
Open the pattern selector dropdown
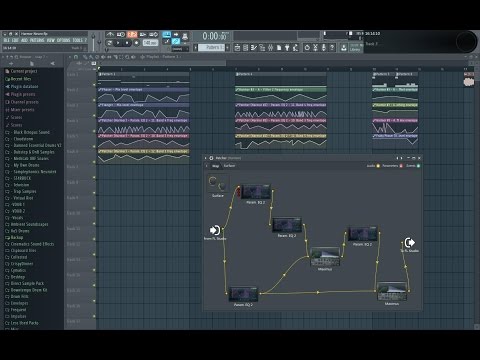point(212,48)
